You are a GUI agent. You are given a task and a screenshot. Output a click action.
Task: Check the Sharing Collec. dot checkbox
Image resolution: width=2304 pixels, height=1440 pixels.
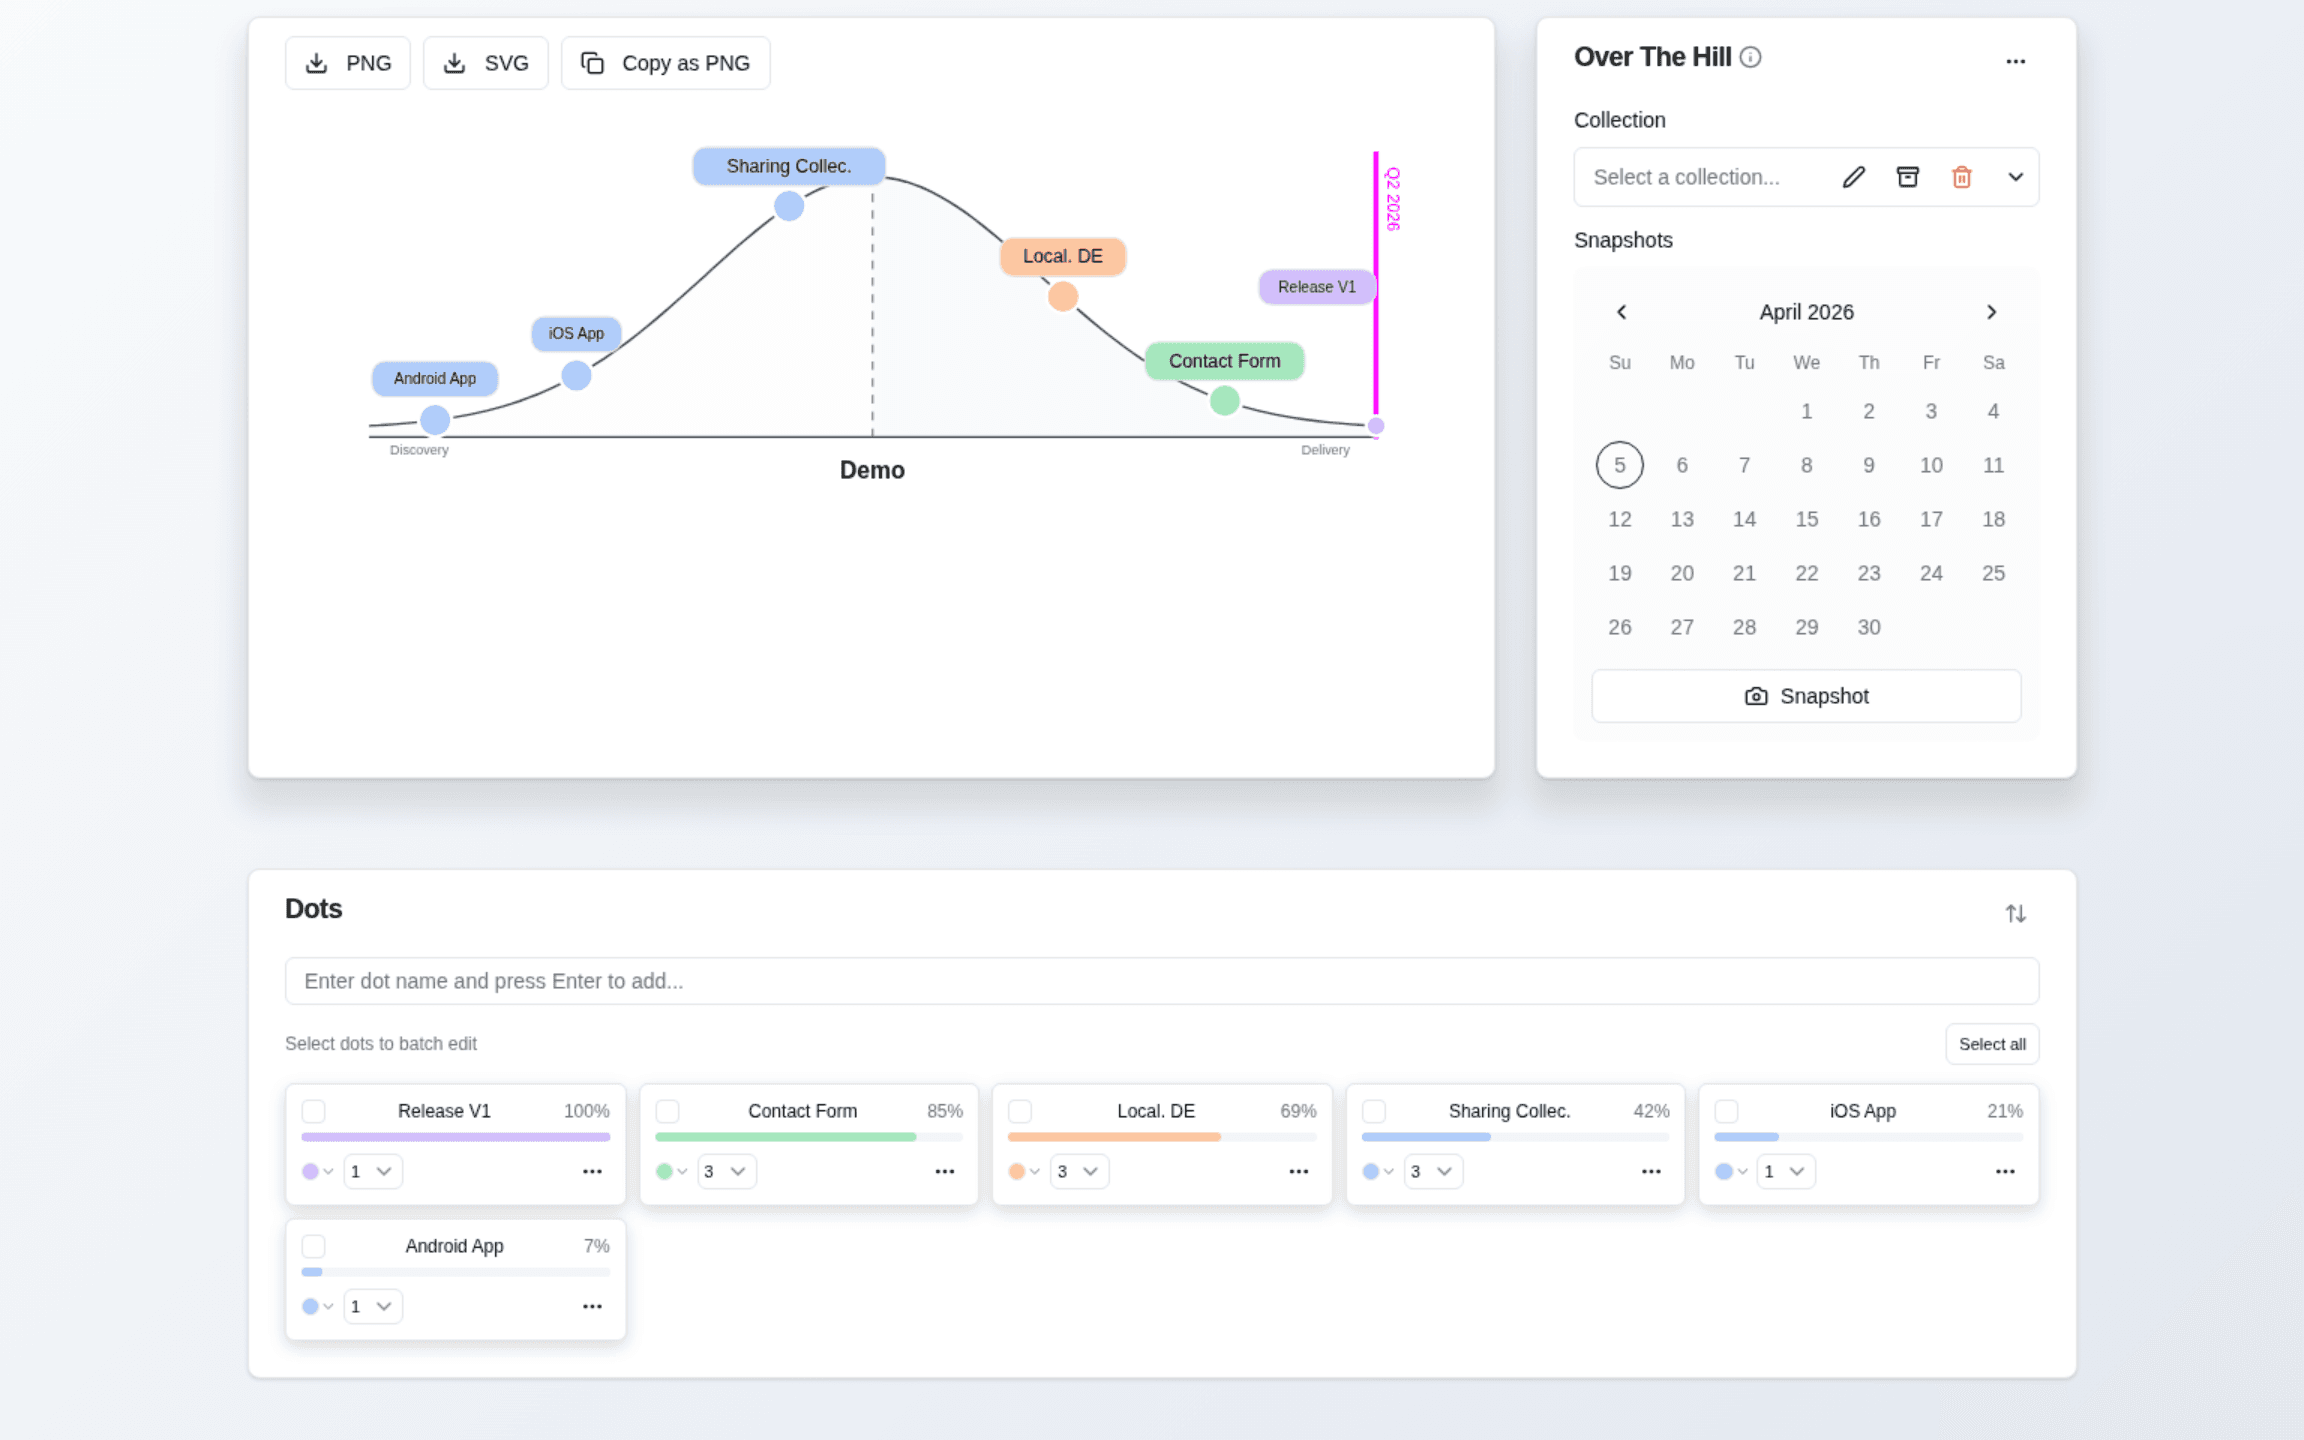coord(1374,1111)
